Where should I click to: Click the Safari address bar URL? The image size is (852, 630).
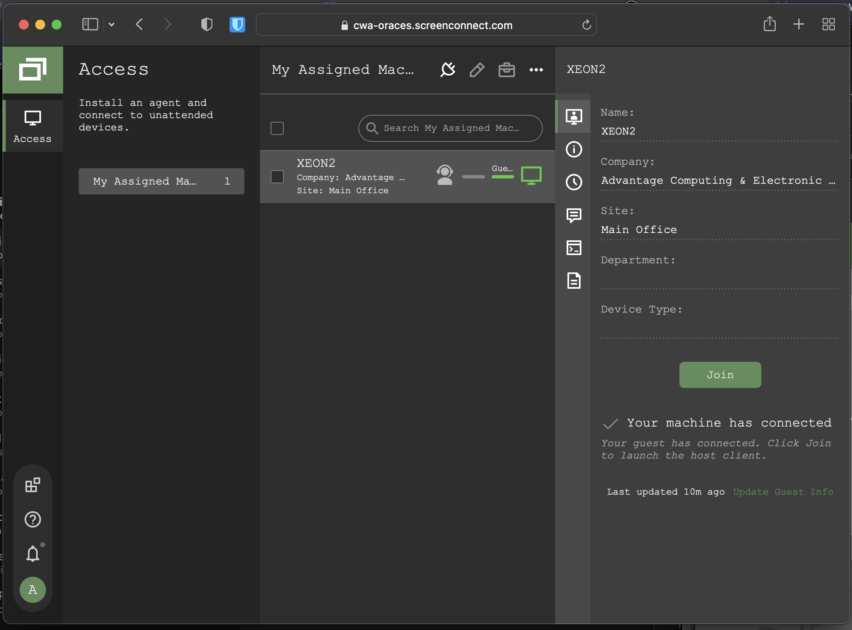426,25
